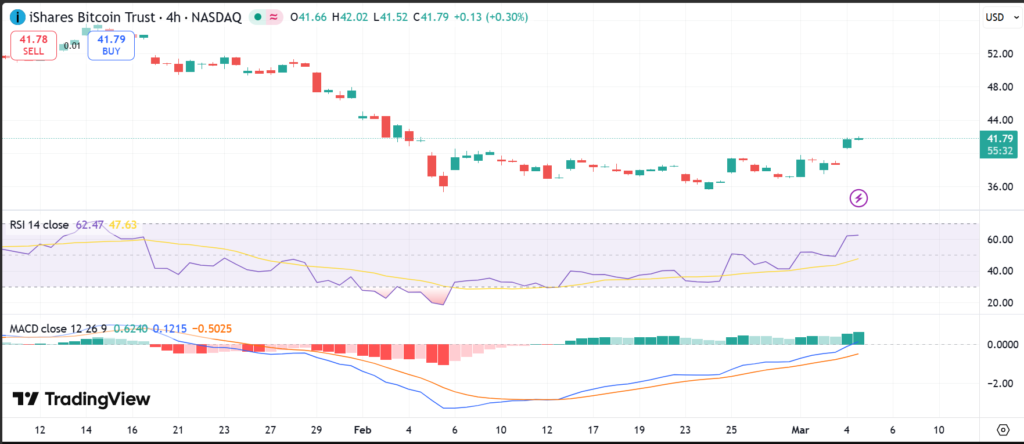Select the RSI 14 close indicator legend

(39, 225)
